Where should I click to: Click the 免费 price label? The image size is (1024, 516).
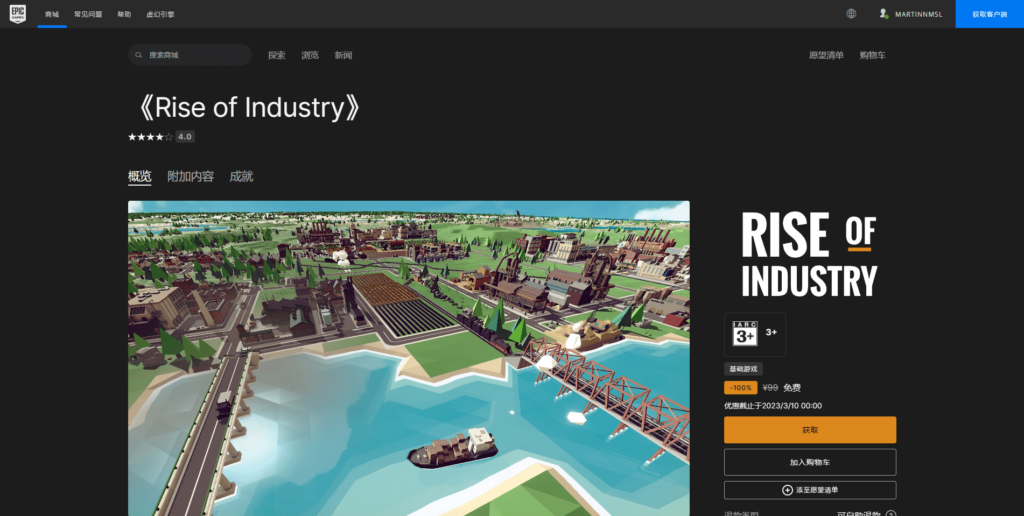coord(792,388)
